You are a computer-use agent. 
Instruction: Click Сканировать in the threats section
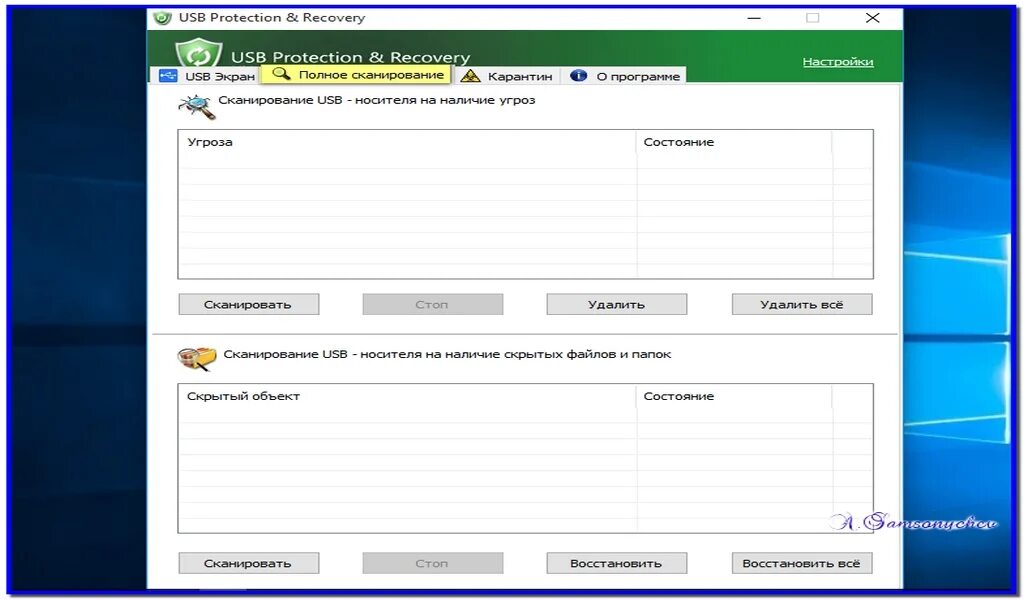pos(249,304)
